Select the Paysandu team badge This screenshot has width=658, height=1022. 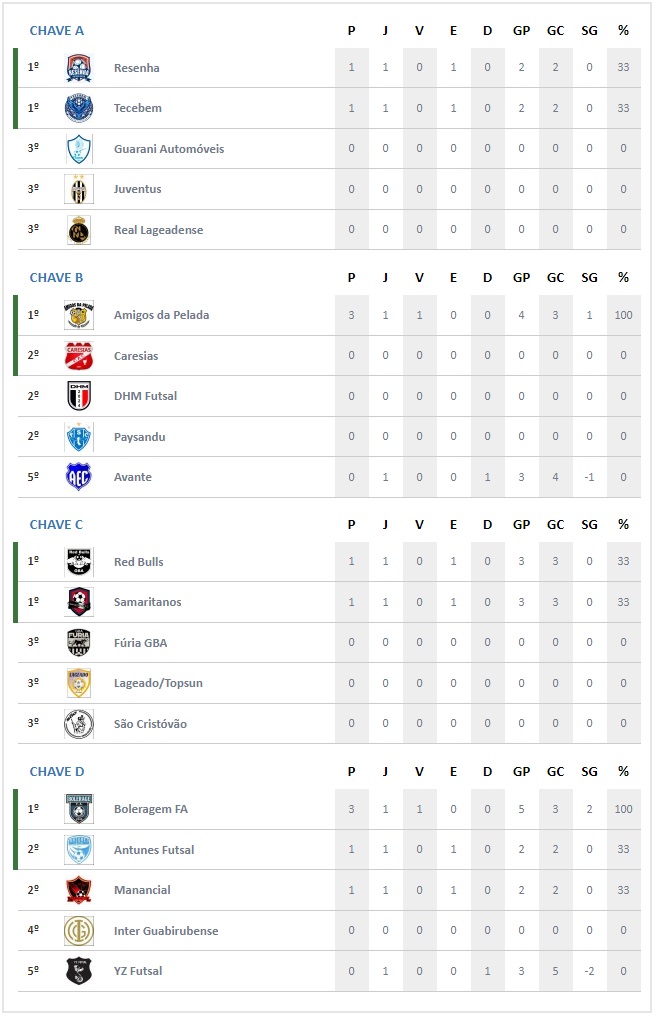[79, 437]
